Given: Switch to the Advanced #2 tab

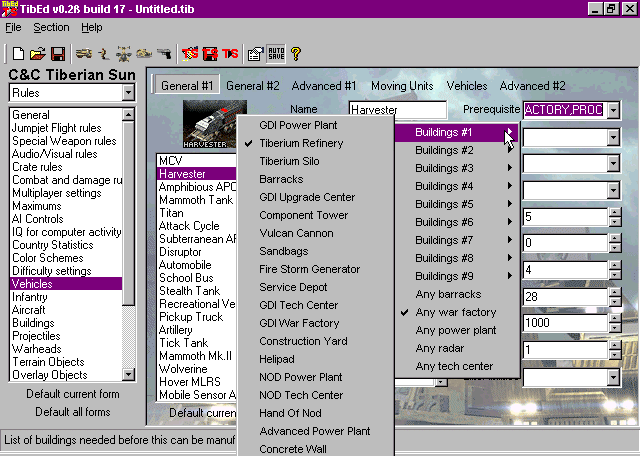Looking at the screenshot, I should (532, 86).
